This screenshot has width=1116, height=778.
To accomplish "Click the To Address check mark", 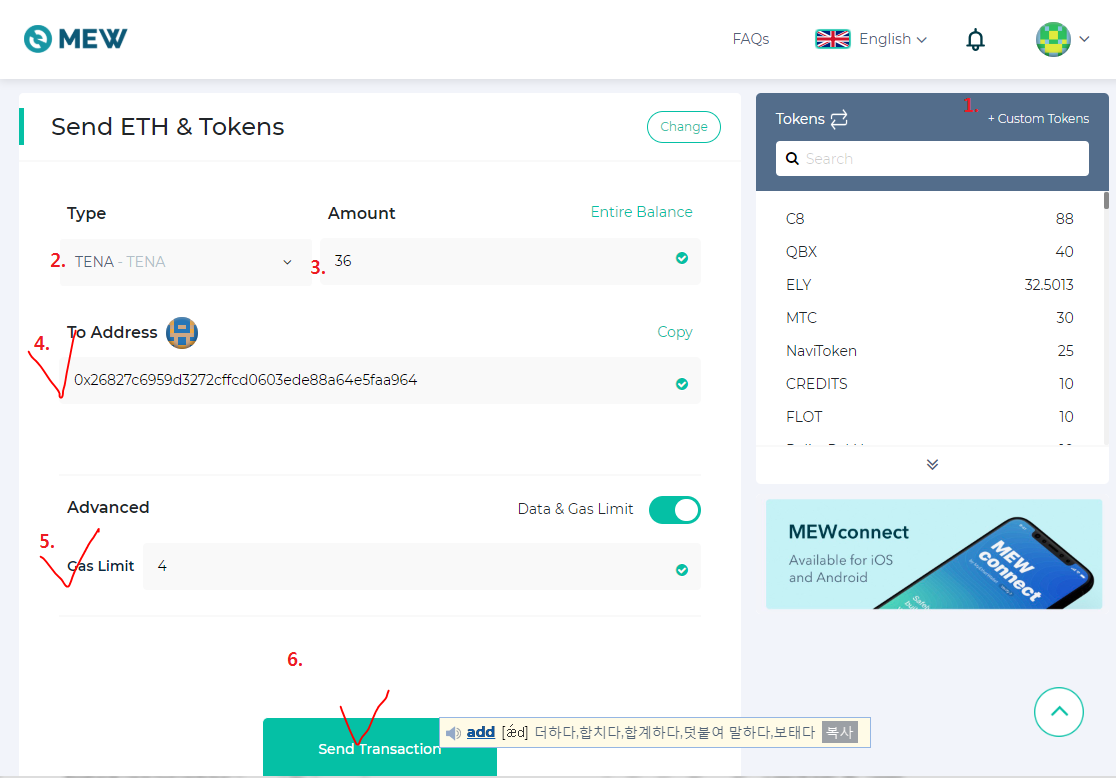I will coord(682,384).
